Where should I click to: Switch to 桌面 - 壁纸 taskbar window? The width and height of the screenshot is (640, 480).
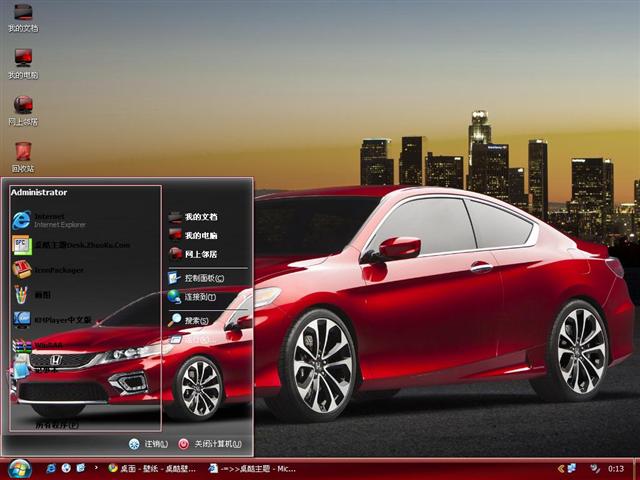coord(150,468)
